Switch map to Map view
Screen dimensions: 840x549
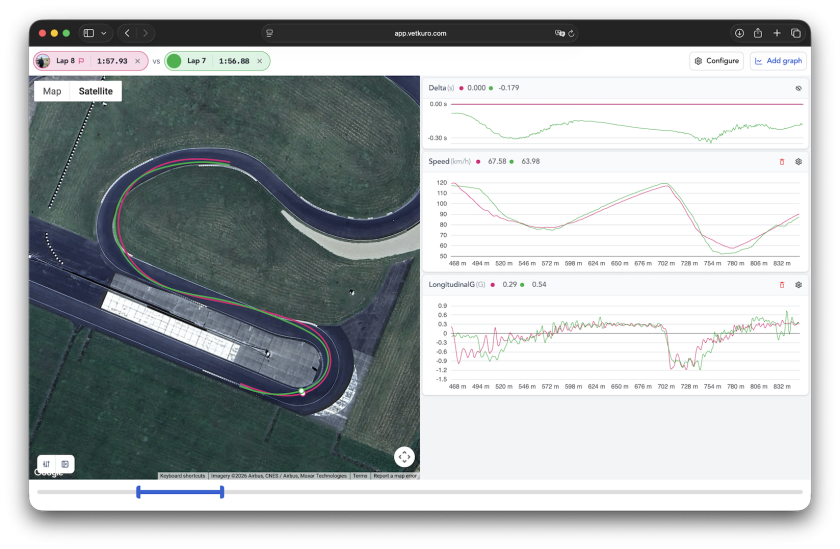pos(52,91)
